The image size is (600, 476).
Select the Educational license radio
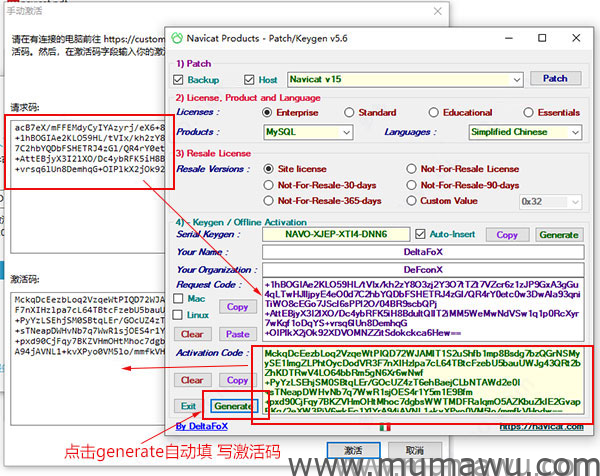(x=433, y=112)
